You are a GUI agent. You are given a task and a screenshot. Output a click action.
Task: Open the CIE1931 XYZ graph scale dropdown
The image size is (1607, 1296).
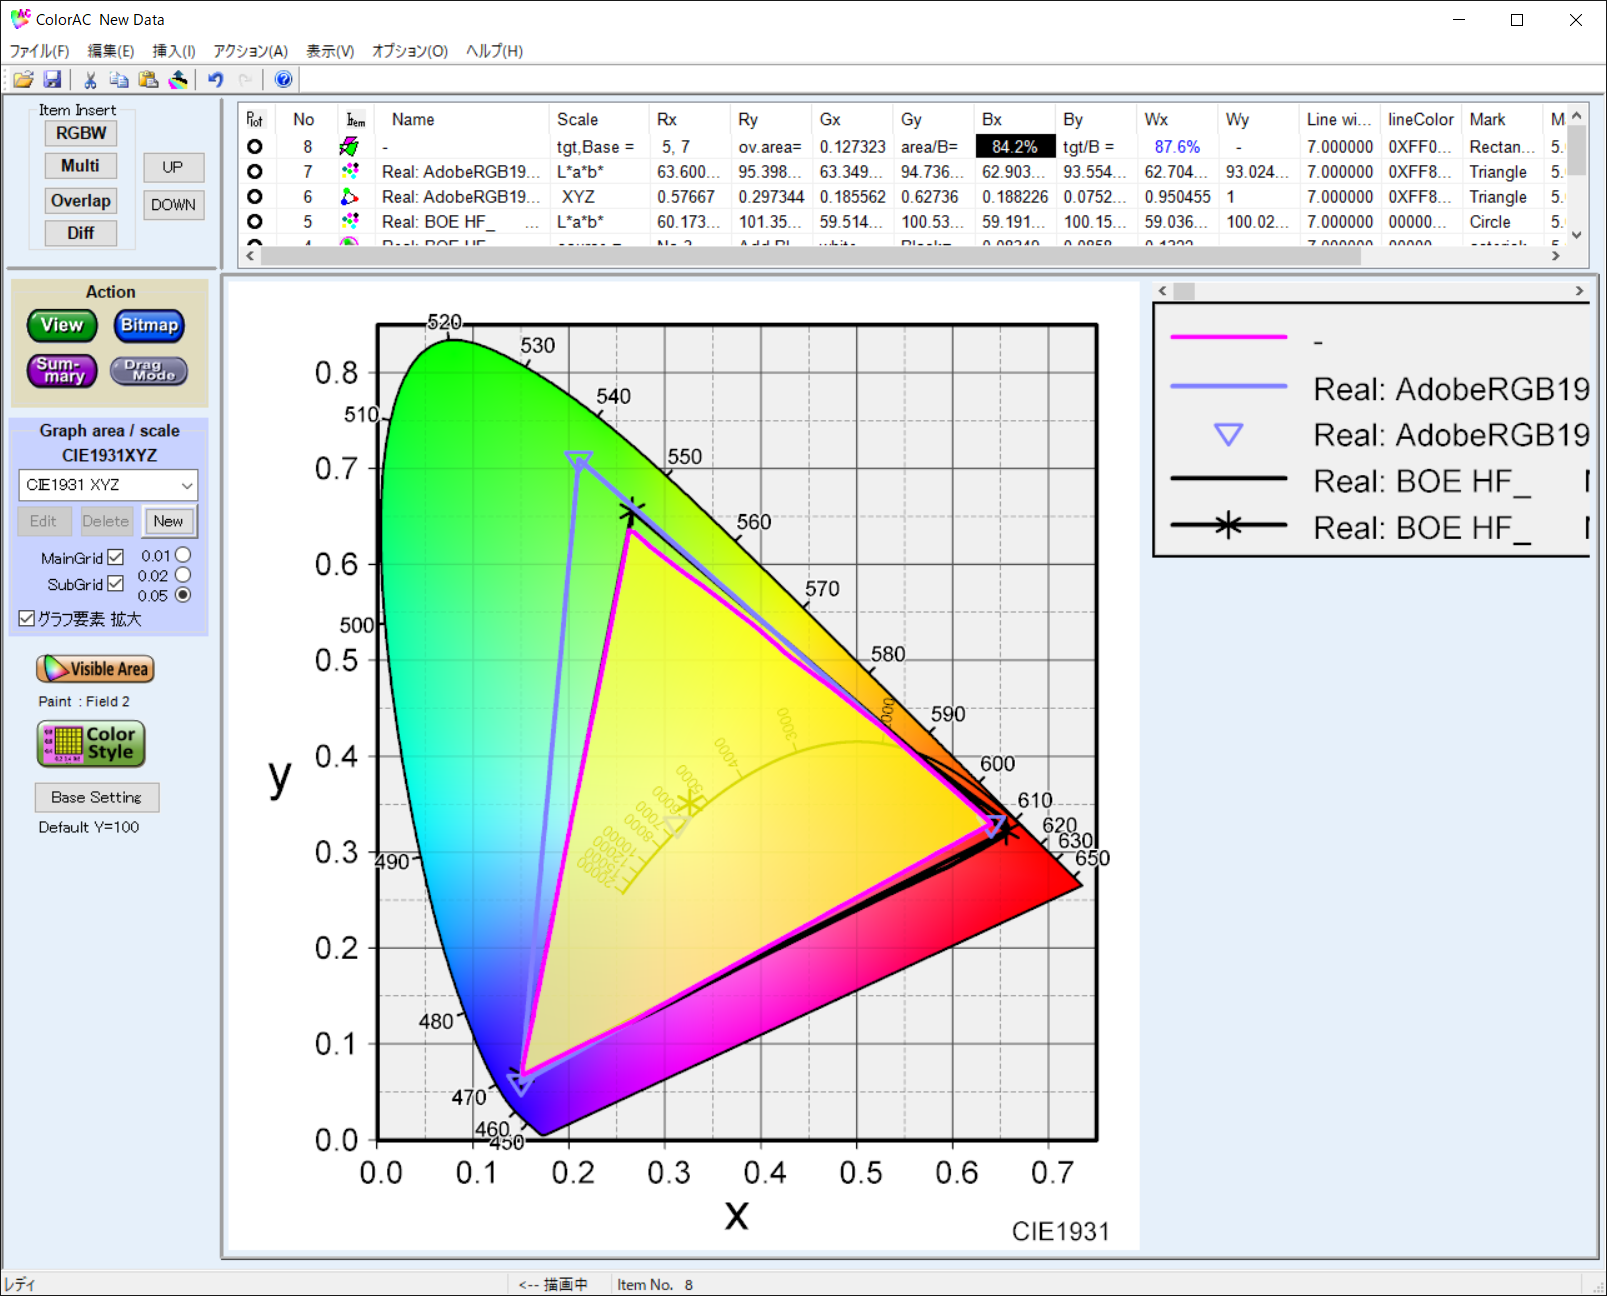(108, 485)
